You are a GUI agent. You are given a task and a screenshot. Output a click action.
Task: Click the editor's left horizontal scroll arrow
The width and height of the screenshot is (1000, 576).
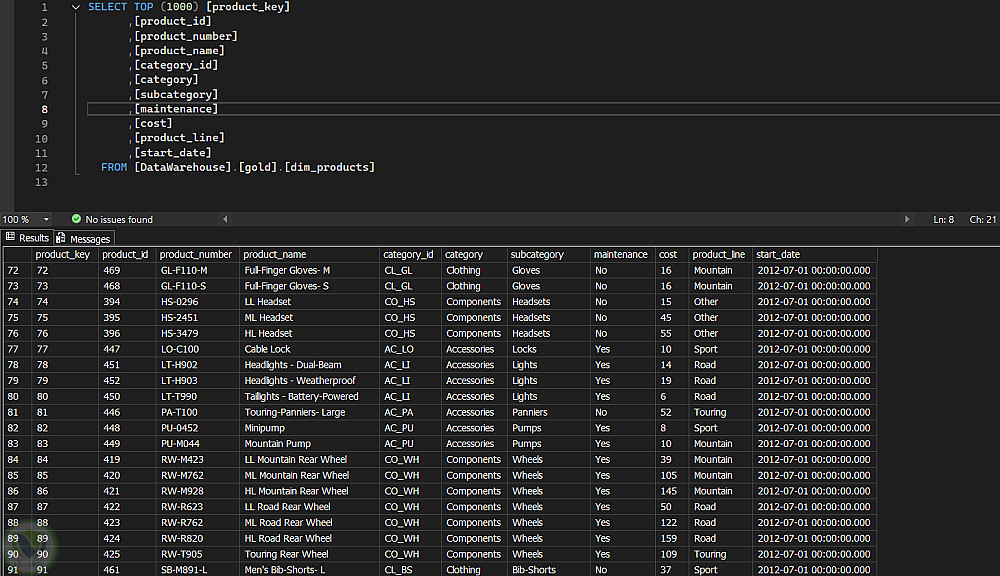[x=225, y=219]
